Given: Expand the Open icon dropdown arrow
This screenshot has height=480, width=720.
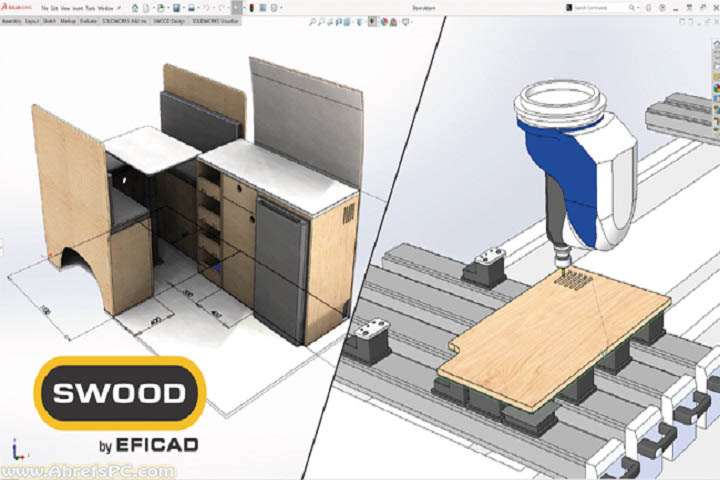Looking at the screenshot, I should pos(168,8).
